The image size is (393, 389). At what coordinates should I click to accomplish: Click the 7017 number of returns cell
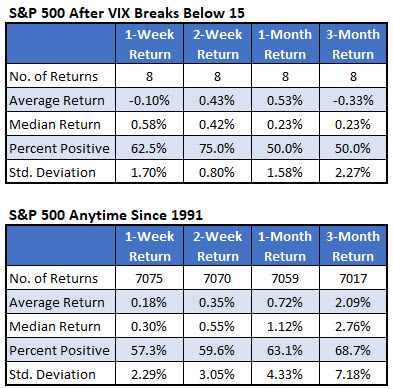pos(353,278)
